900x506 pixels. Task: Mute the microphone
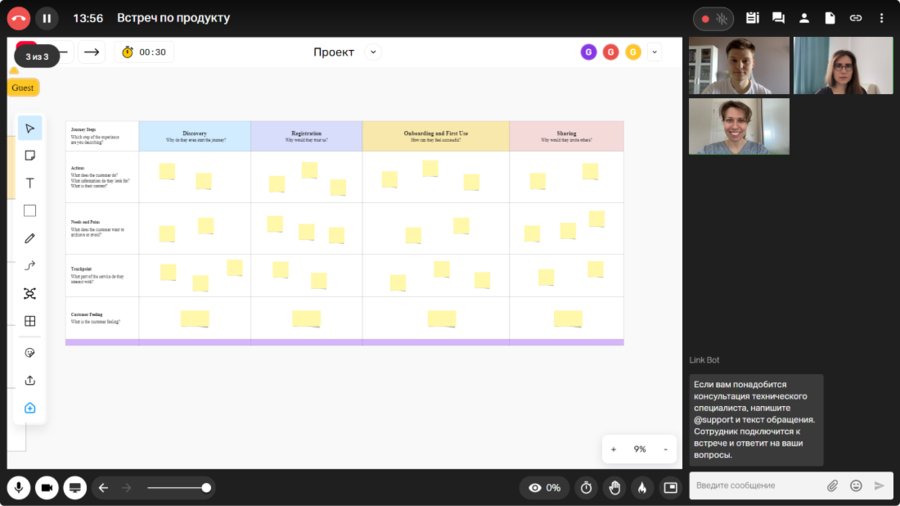tap(18, 487)
